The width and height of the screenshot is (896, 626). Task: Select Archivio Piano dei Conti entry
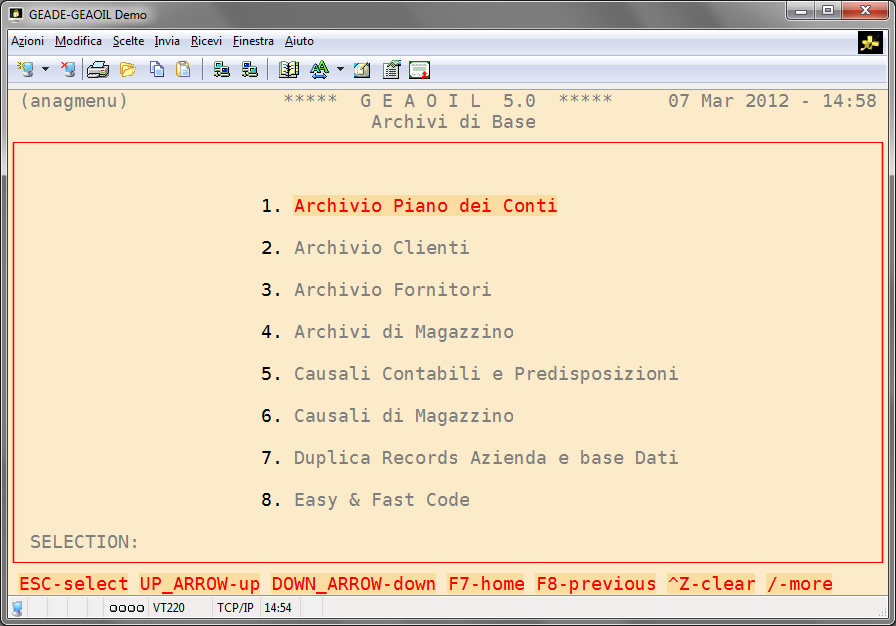click(x=425, y=206)
